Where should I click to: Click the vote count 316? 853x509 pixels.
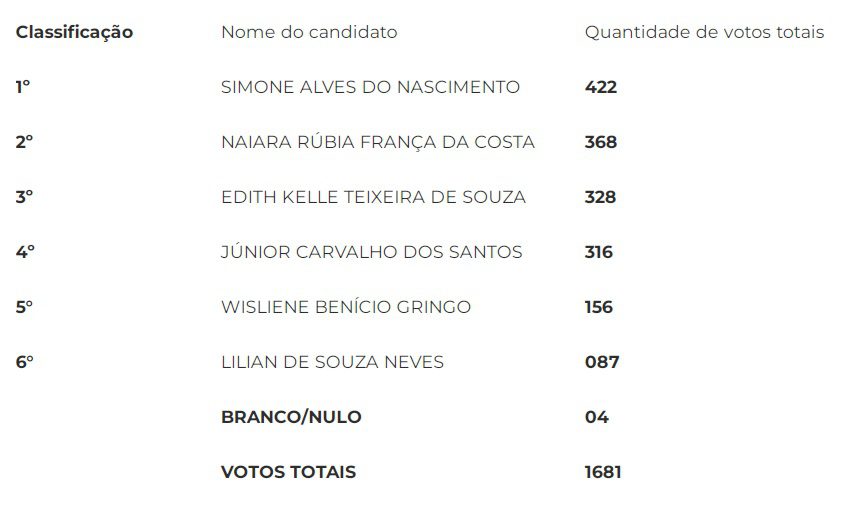[598, 252]
